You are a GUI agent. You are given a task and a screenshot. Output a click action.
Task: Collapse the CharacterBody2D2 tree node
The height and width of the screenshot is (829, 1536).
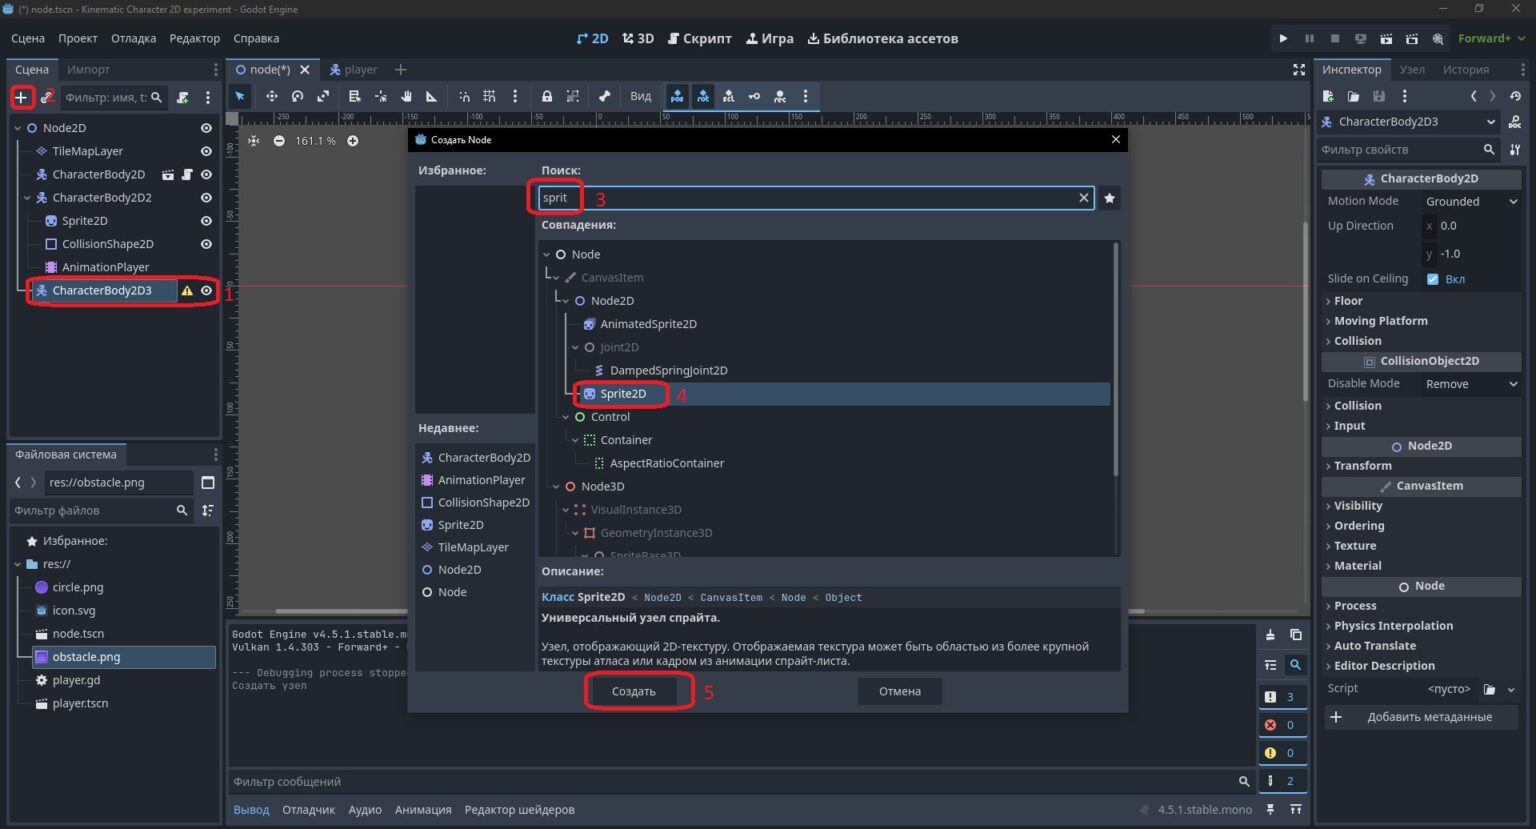click(27, 198)
